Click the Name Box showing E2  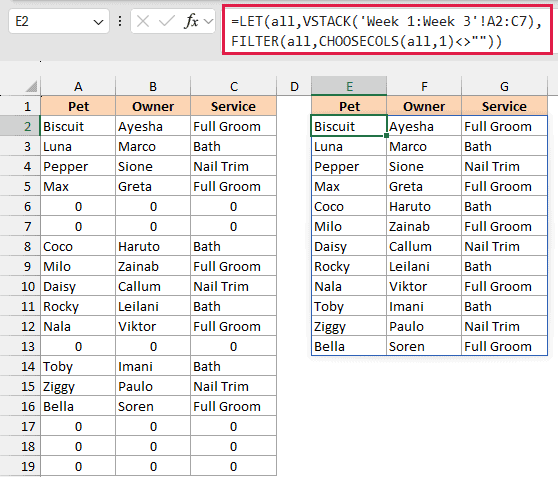click(59, 21)
